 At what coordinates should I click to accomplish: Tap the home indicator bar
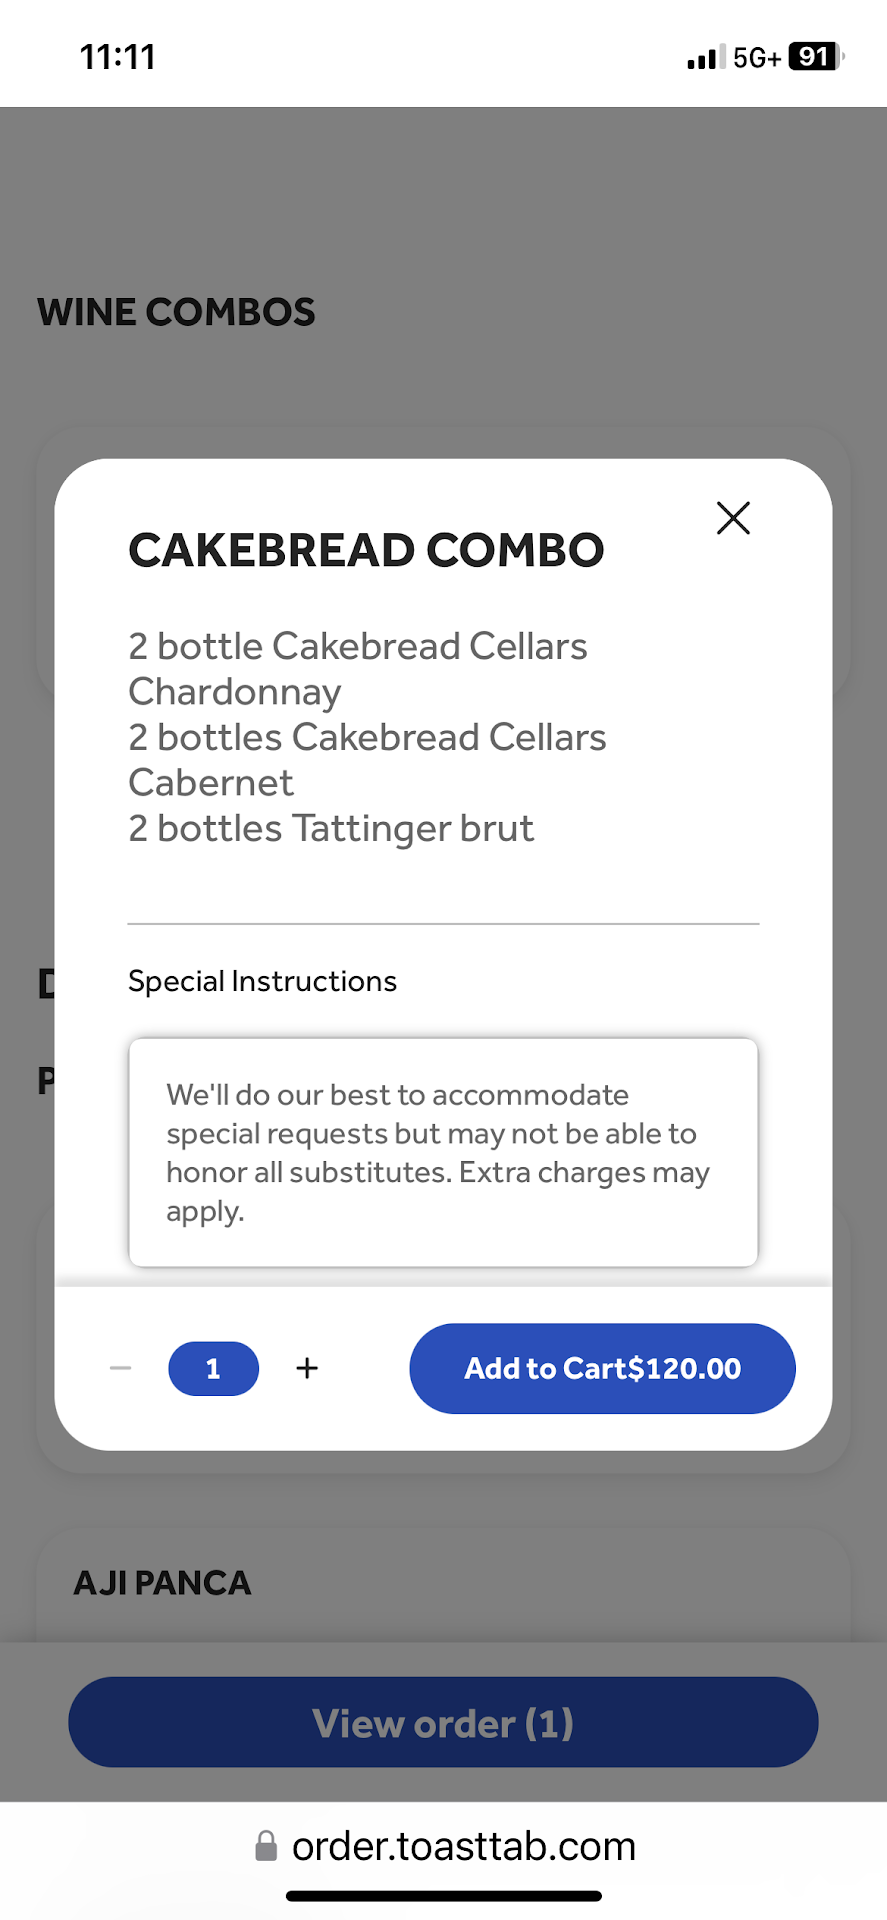tap(443, 1896)
